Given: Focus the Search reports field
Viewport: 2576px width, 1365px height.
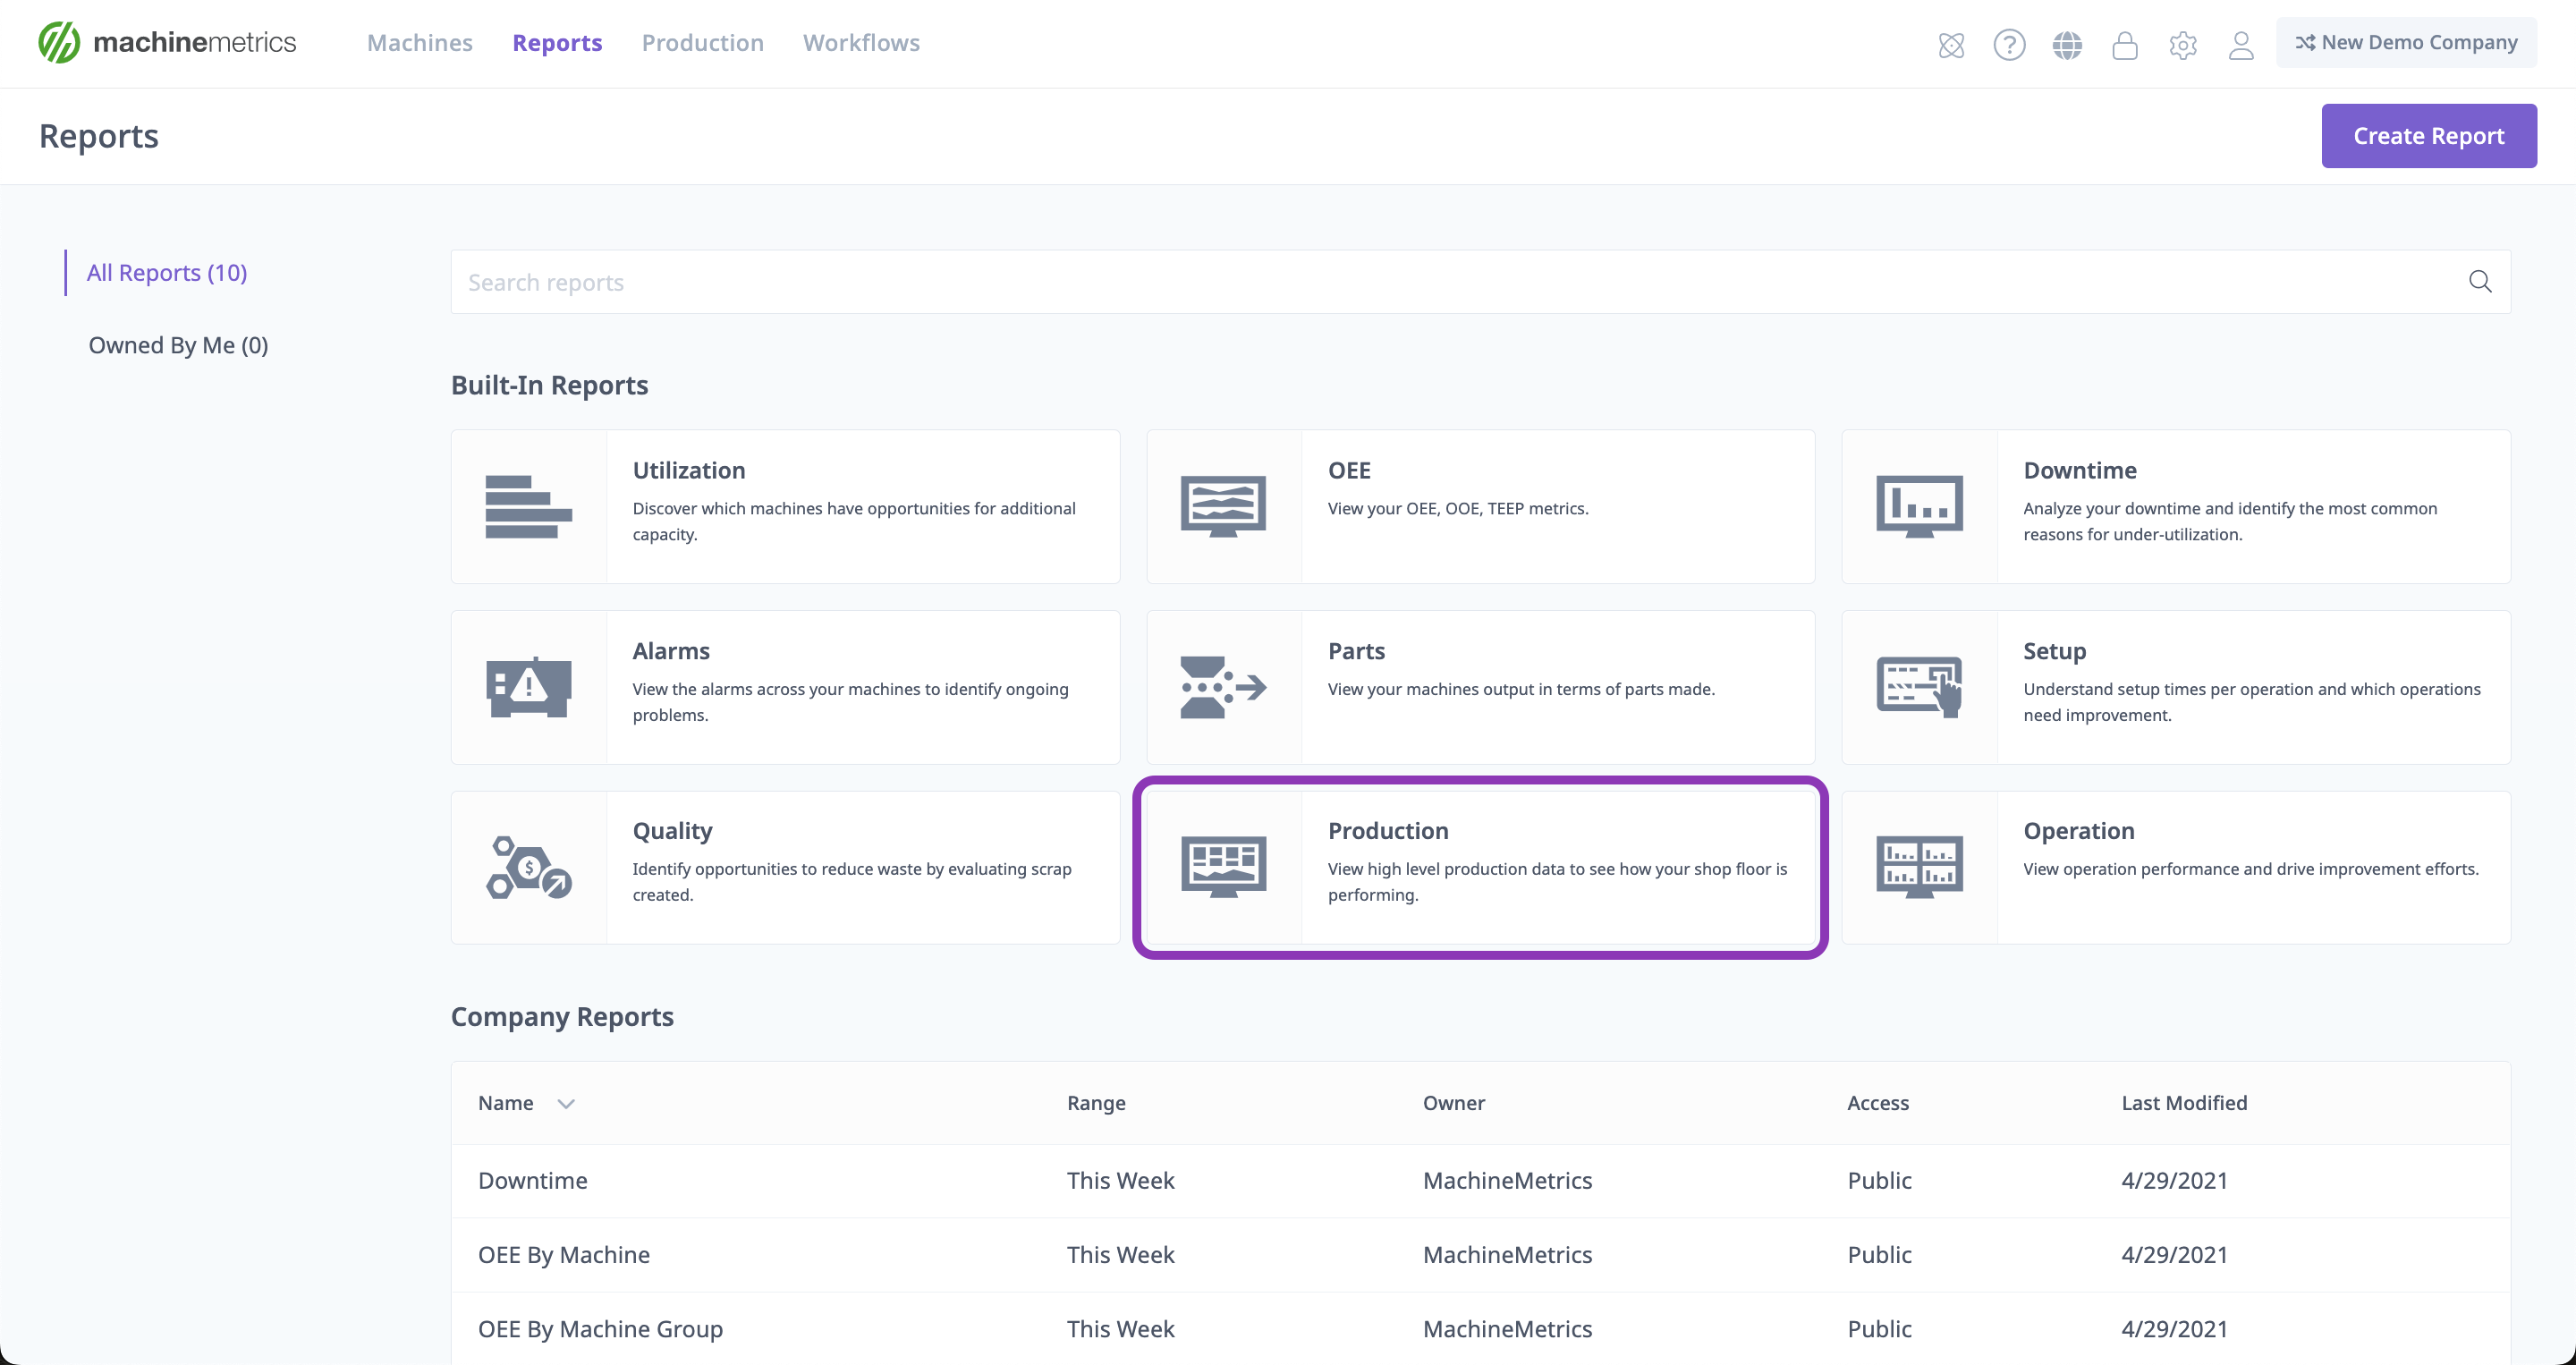Looking at the screenshot, I should 1480,282.
